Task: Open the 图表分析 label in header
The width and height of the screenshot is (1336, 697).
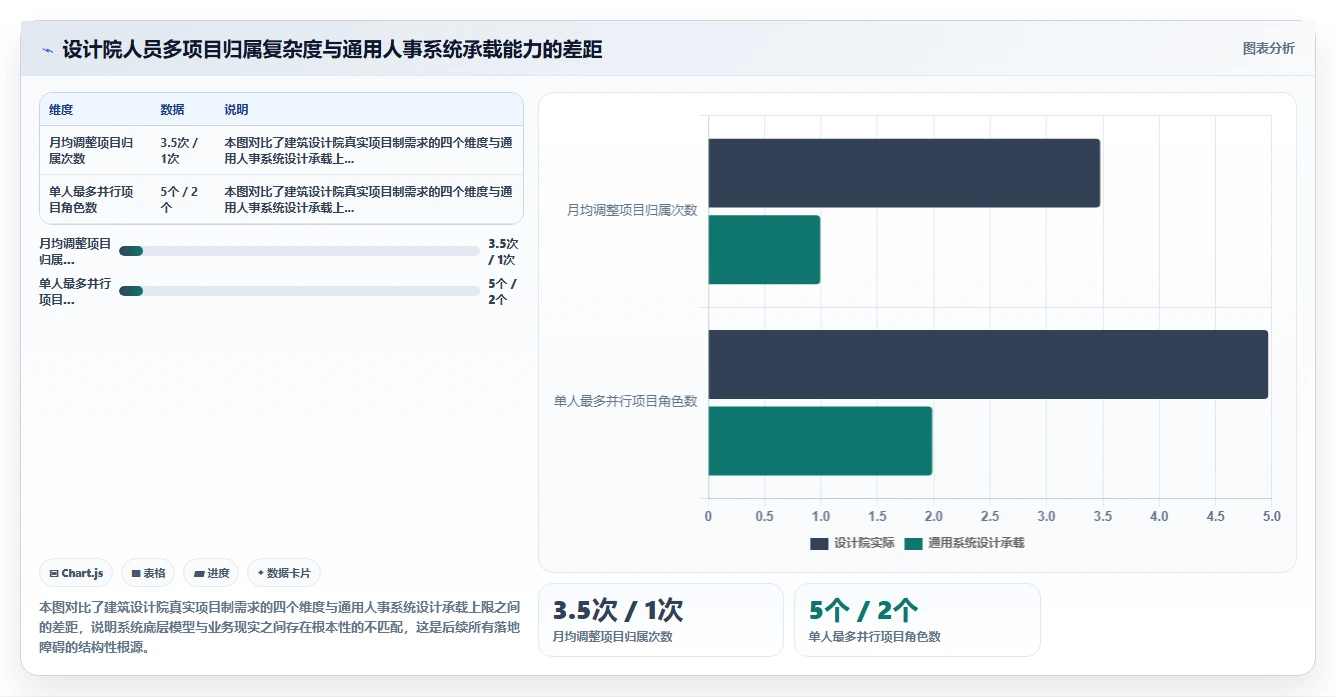Action: tap(1268, 48)
